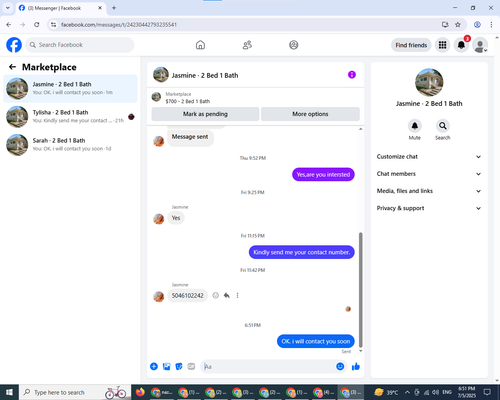Choose a sticker in composer
Screen dimensions: 500x400
[x=179, y=367]
